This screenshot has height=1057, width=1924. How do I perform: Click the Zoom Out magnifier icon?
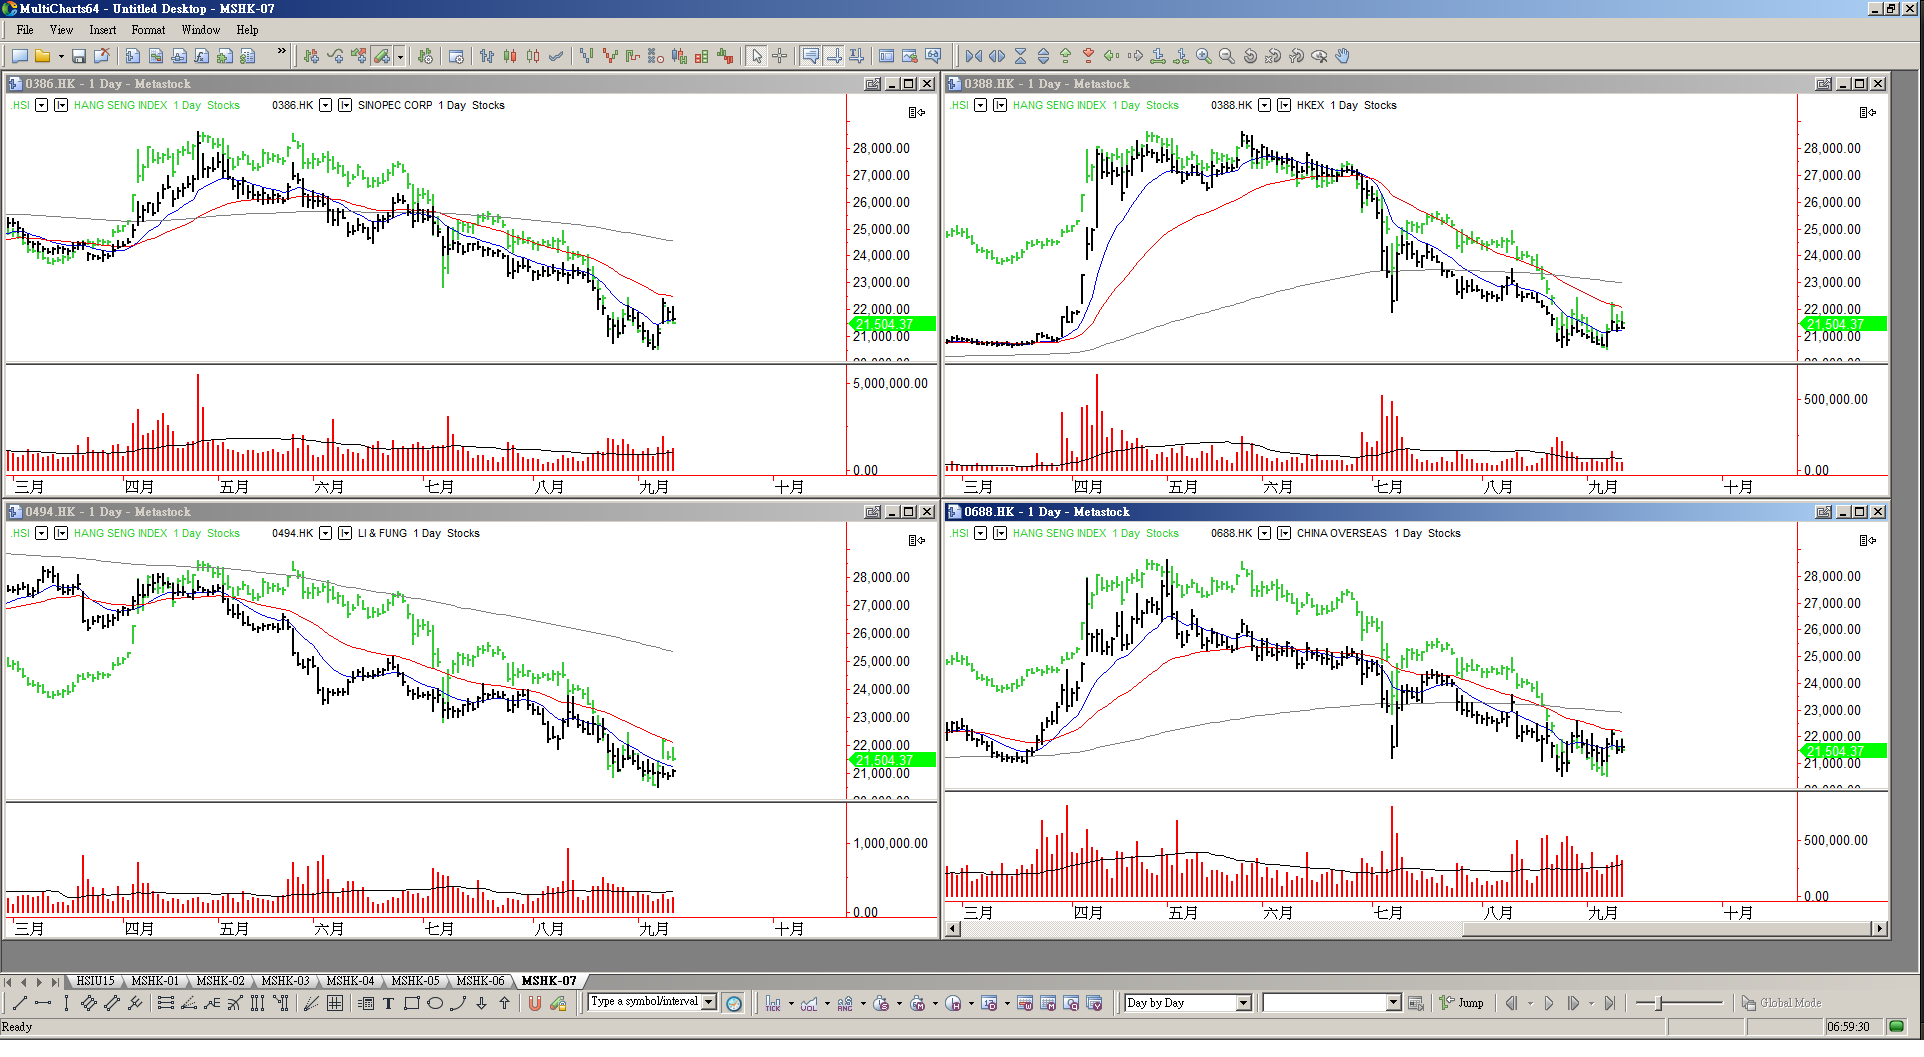[x=1227, y=56]
